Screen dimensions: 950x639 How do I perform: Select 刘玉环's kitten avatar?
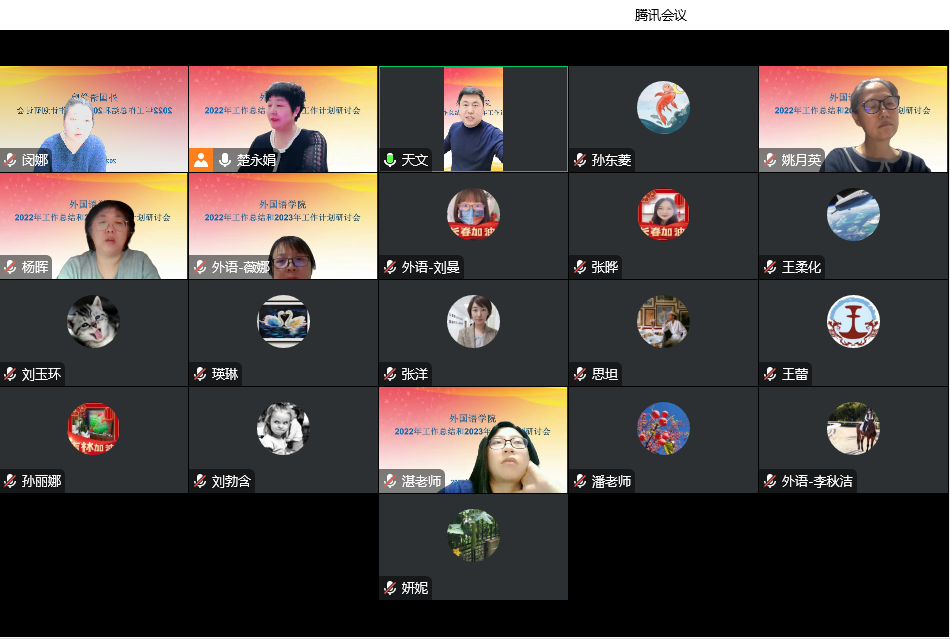(x=93, y=322)
